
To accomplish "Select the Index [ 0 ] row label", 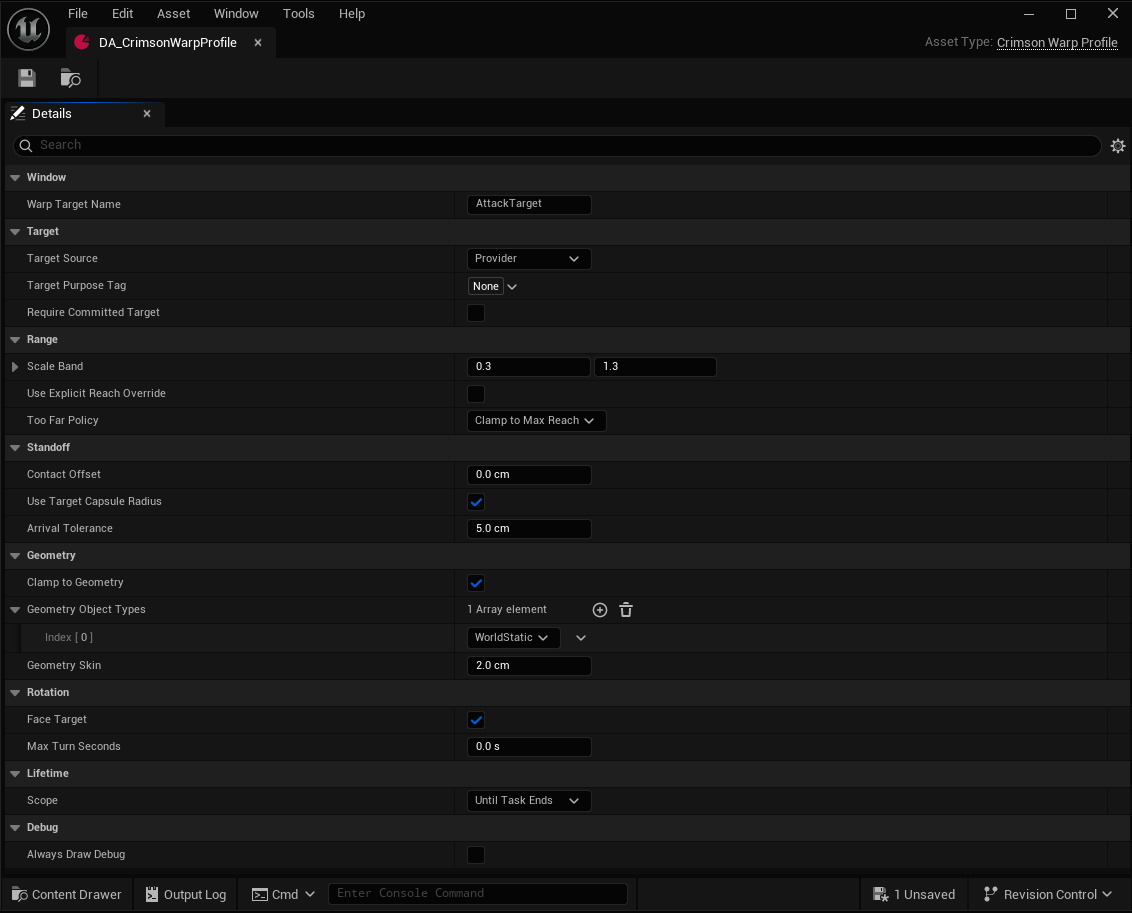I will point(69,638).
